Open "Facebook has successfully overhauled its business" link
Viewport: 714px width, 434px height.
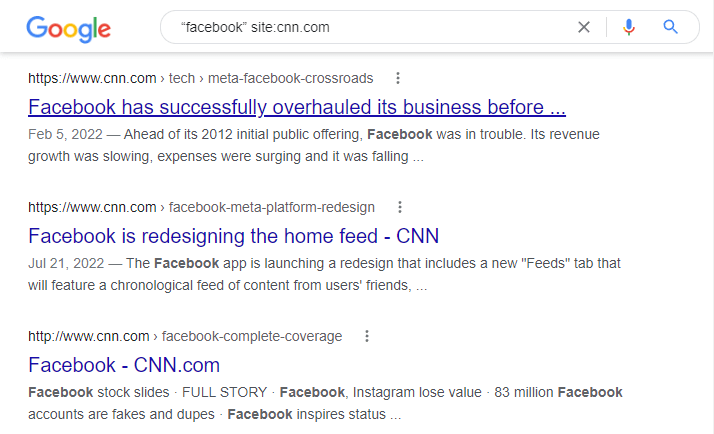pyautogui.click(x=297, y=107)
